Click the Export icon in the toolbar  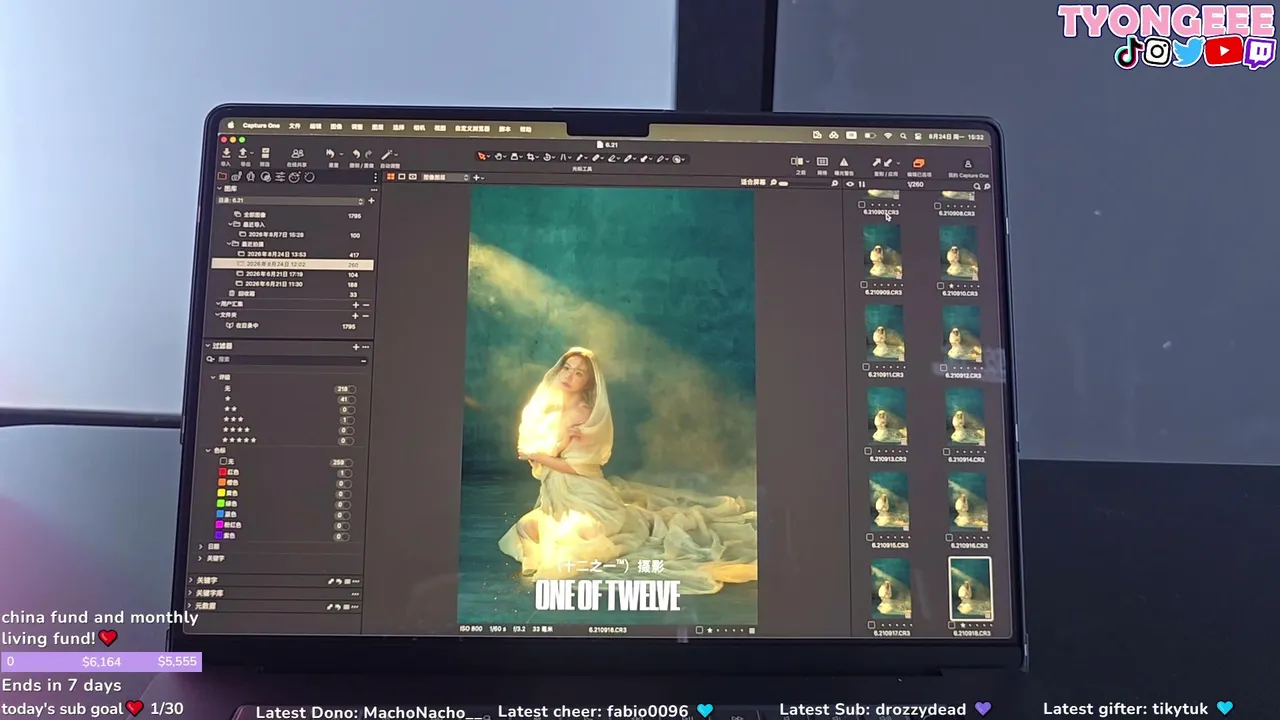pyautogui.click(x=243, y=153)
